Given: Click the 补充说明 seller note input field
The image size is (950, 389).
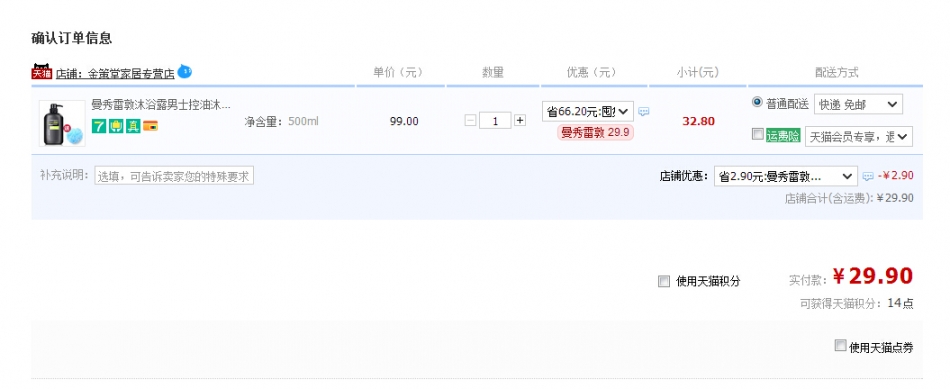Looking at the screenshot, I should click(x=174, y=176).
